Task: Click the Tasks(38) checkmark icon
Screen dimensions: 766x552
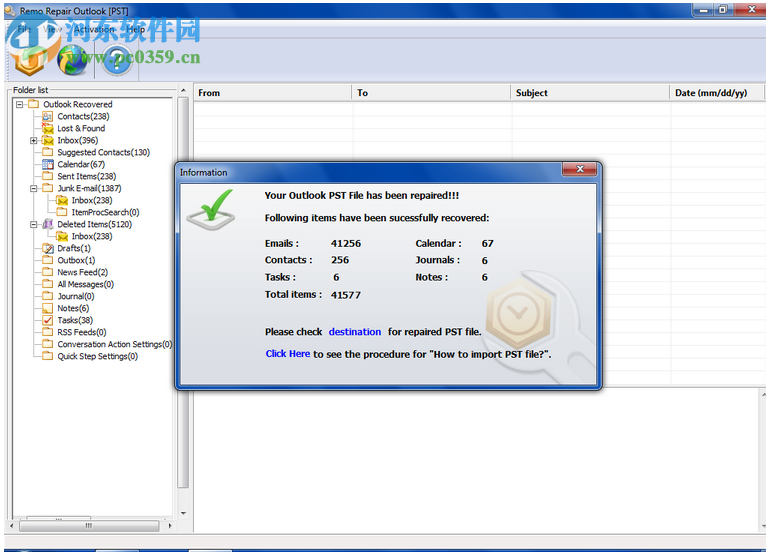Action: click(x=47, y=320)
